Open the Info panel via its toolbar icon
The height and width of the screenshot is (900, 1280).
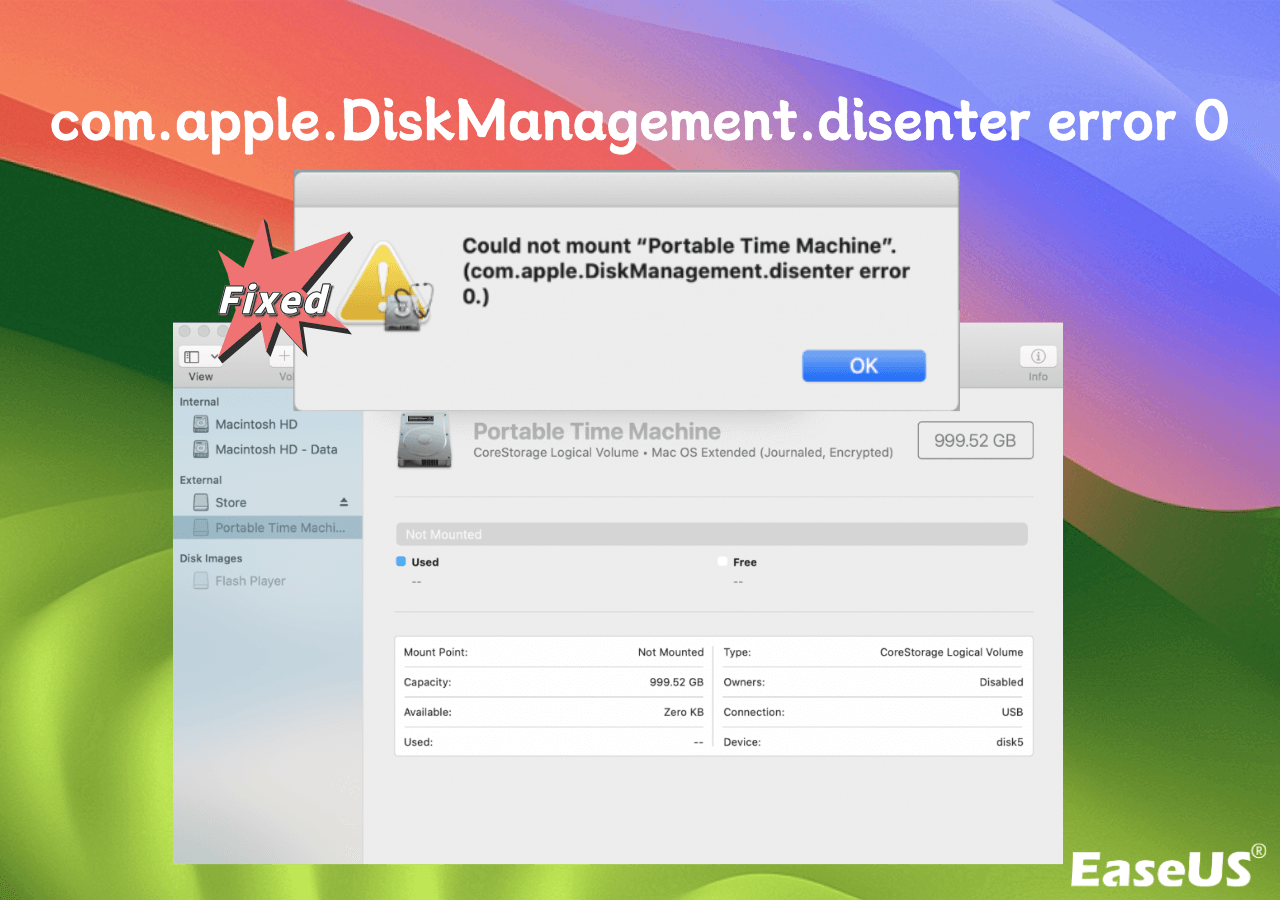point(1038,356)
